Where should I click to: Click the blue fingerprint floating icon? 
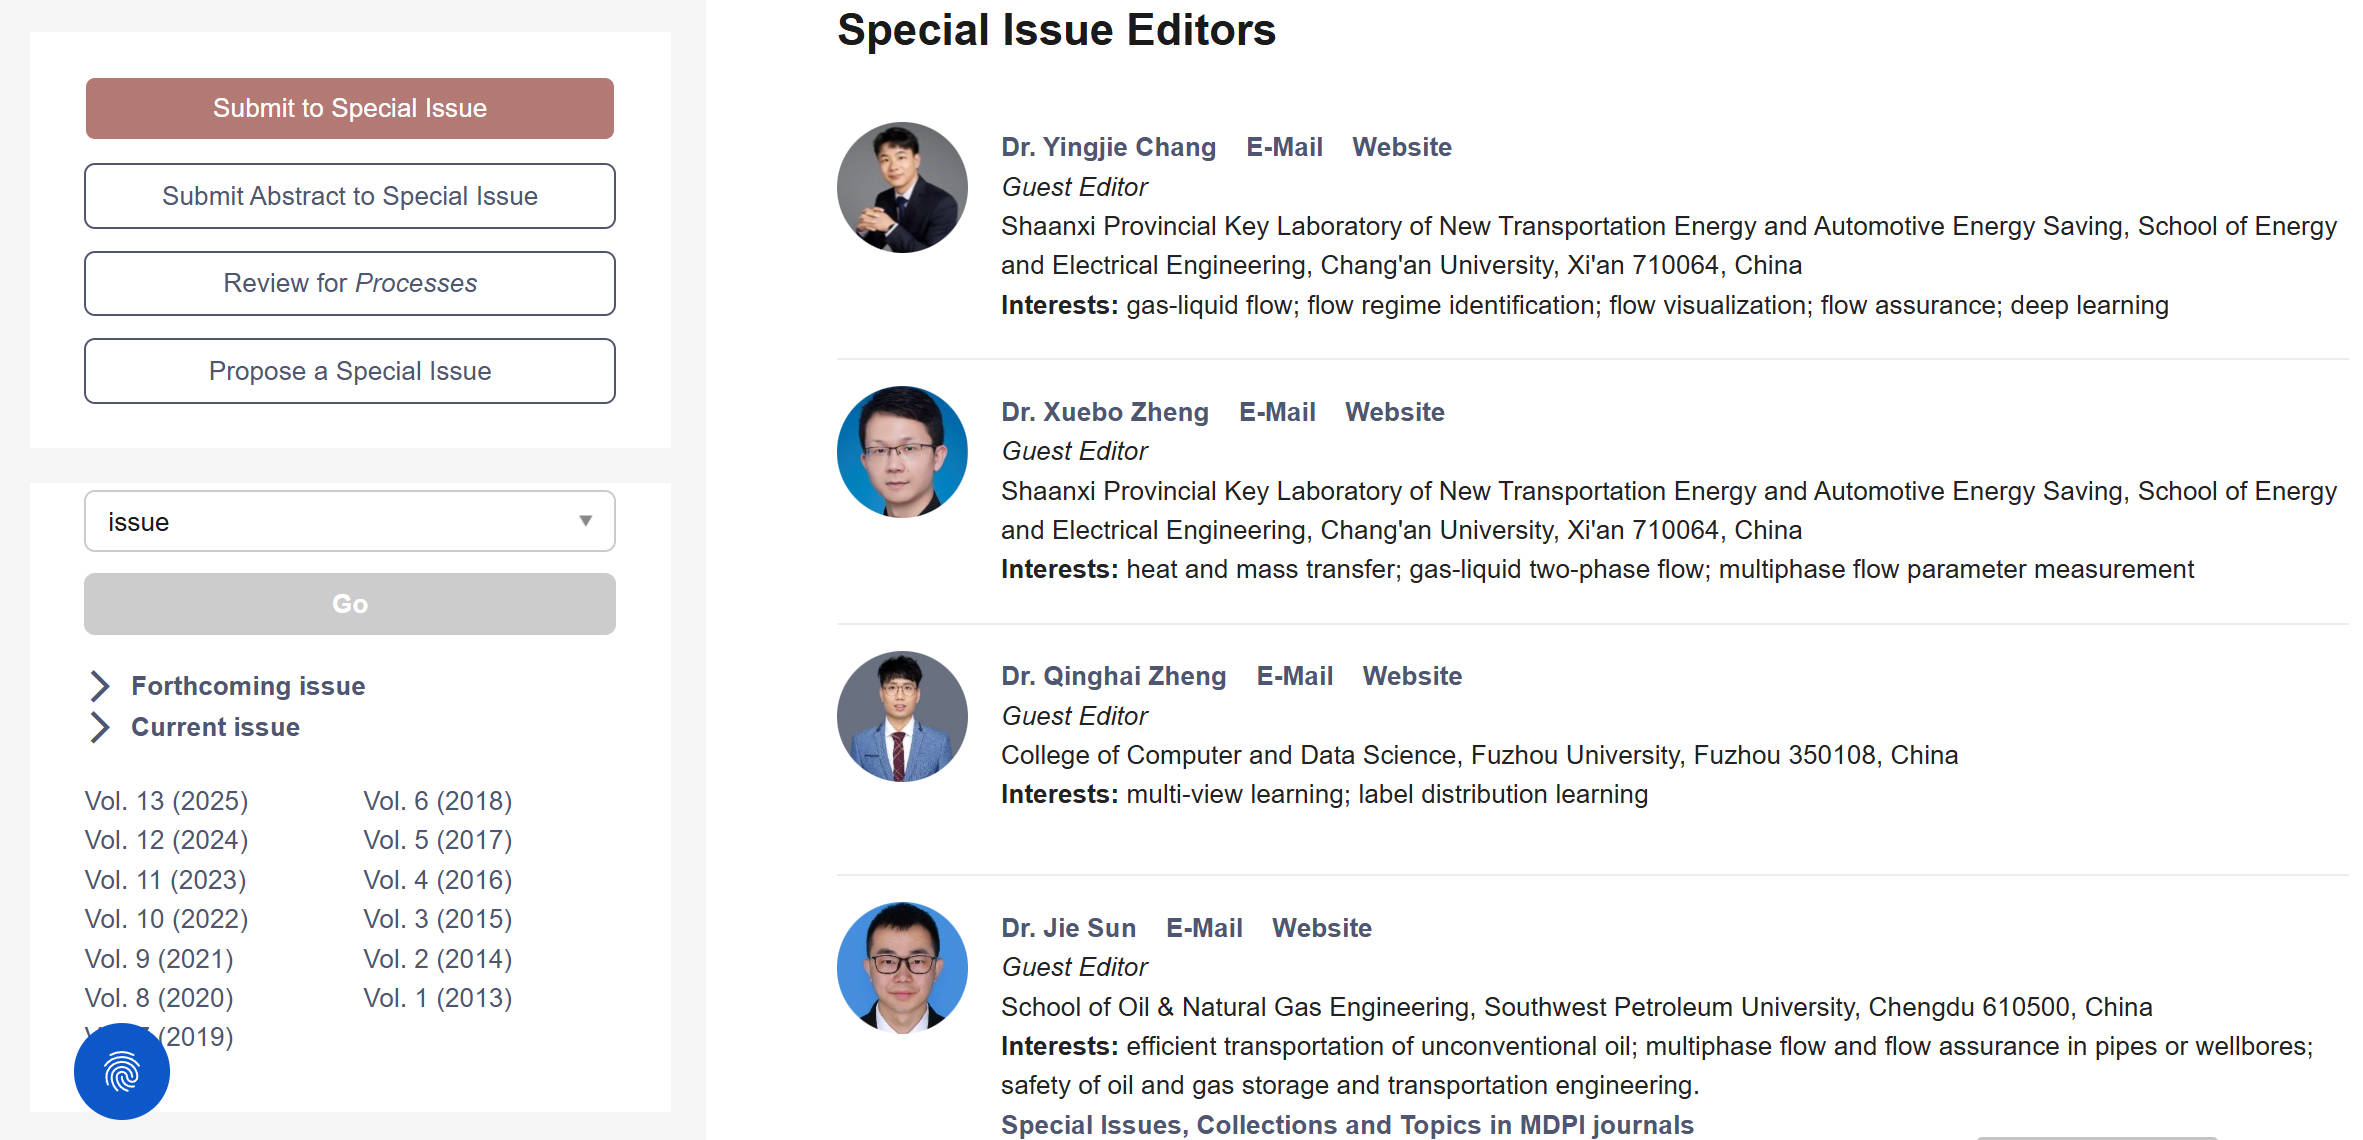coord(122,1071)
